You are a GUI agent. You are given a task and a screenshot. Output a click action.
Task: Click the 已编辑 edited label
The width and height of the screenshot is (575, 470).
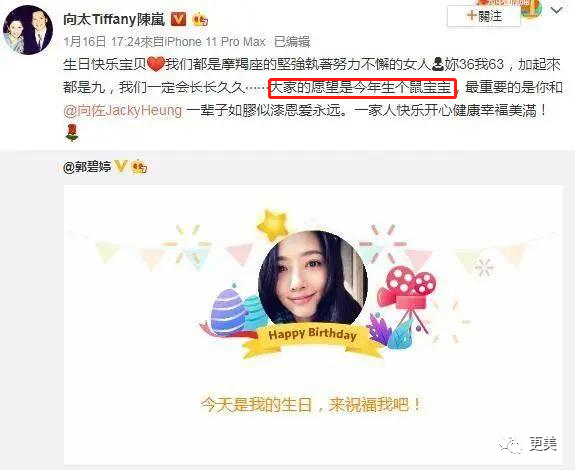click(x=292, y=42)
